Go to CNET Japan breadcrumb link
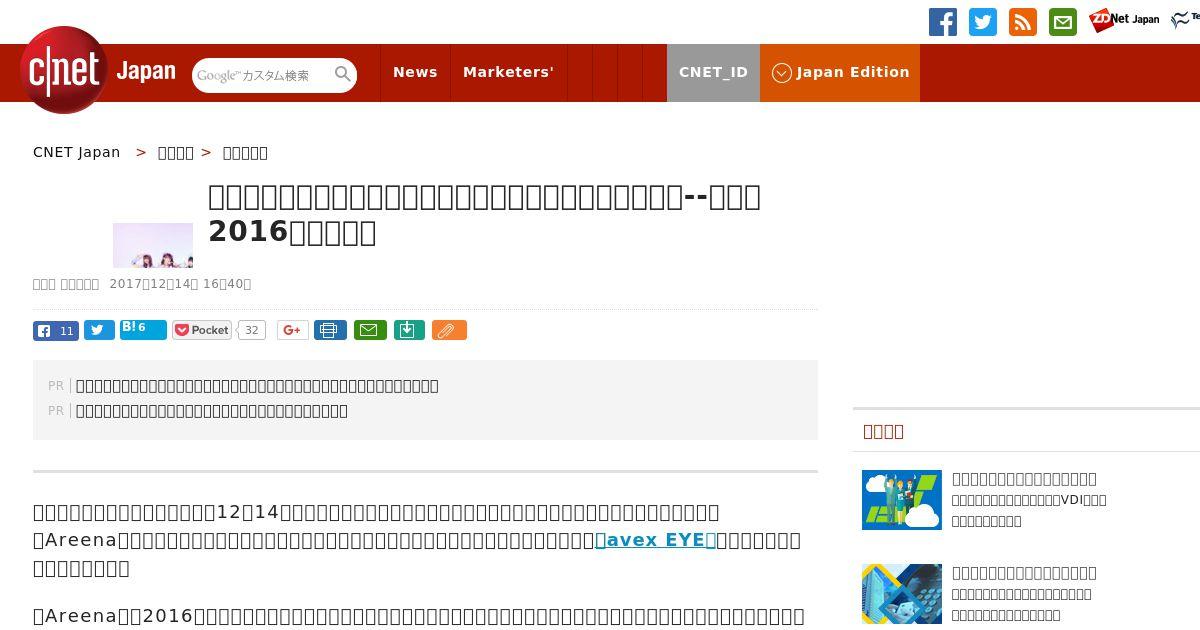Screen dimensions: 1200x630 (77, 152)
